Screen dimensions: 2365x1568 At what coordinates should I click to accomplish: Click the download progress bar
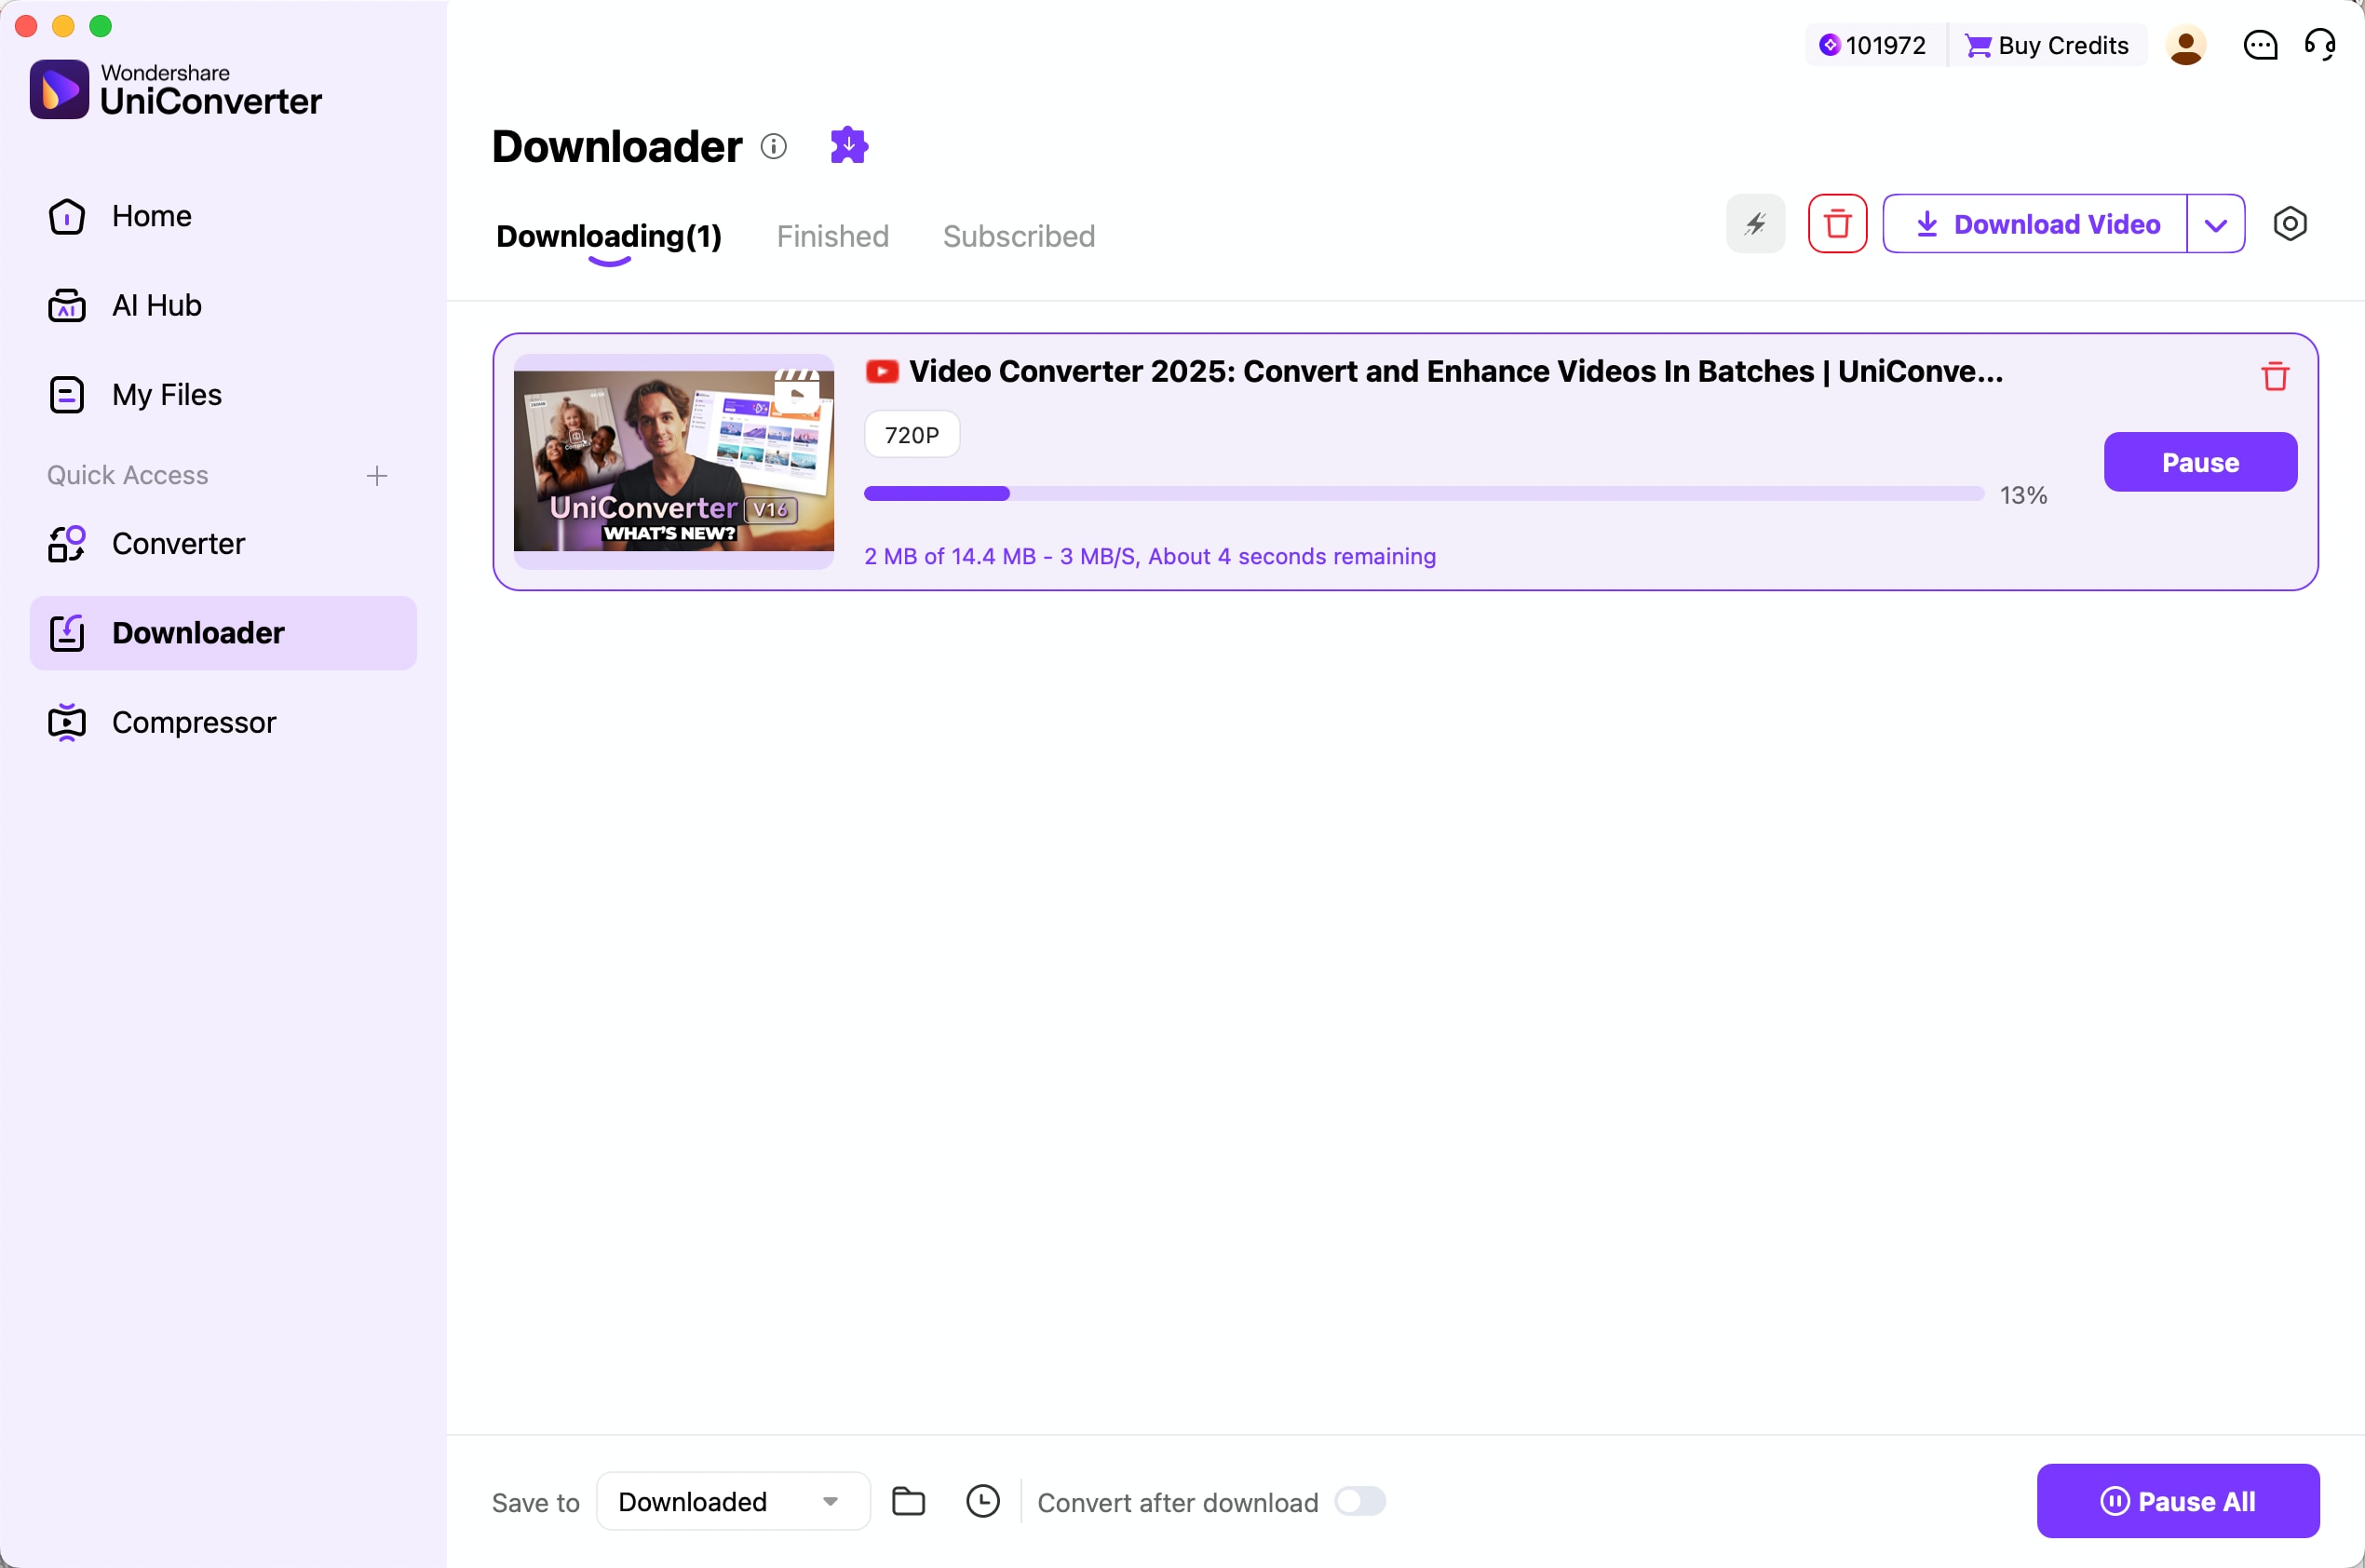pos(1423,494)
